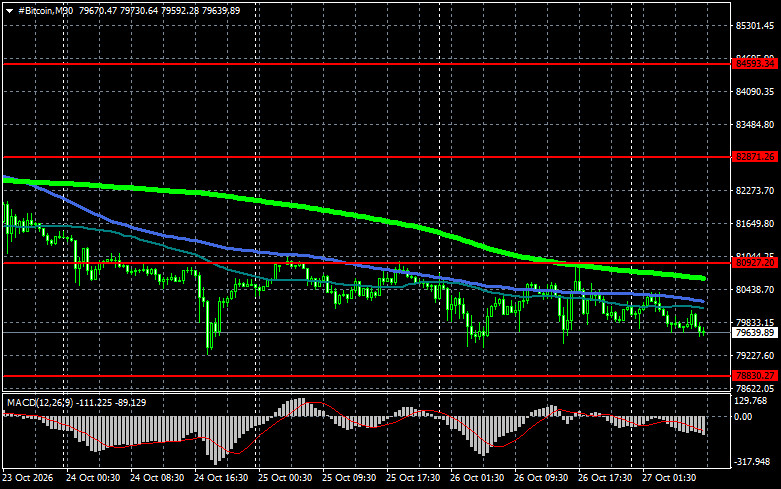781x489 pixels.
Task: Click the current price tag 79639.89 on axis
Action: 755,333
